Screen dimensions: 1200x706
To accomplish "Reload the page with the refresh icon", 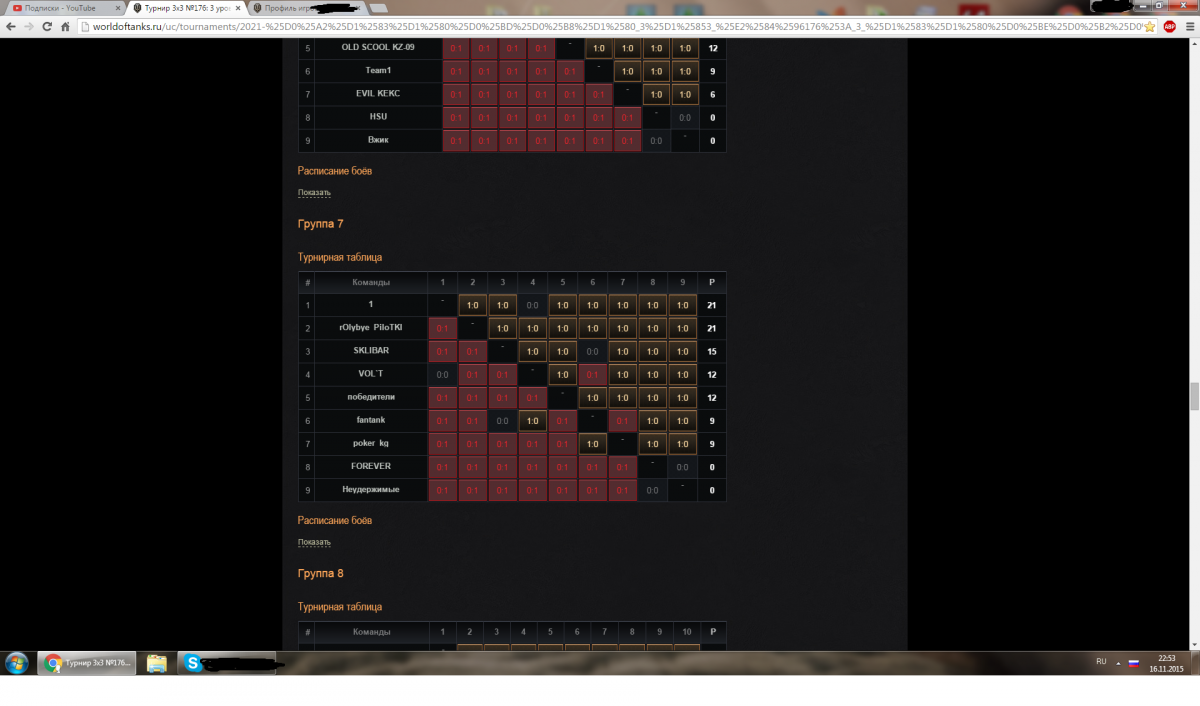I will (46, 26).
